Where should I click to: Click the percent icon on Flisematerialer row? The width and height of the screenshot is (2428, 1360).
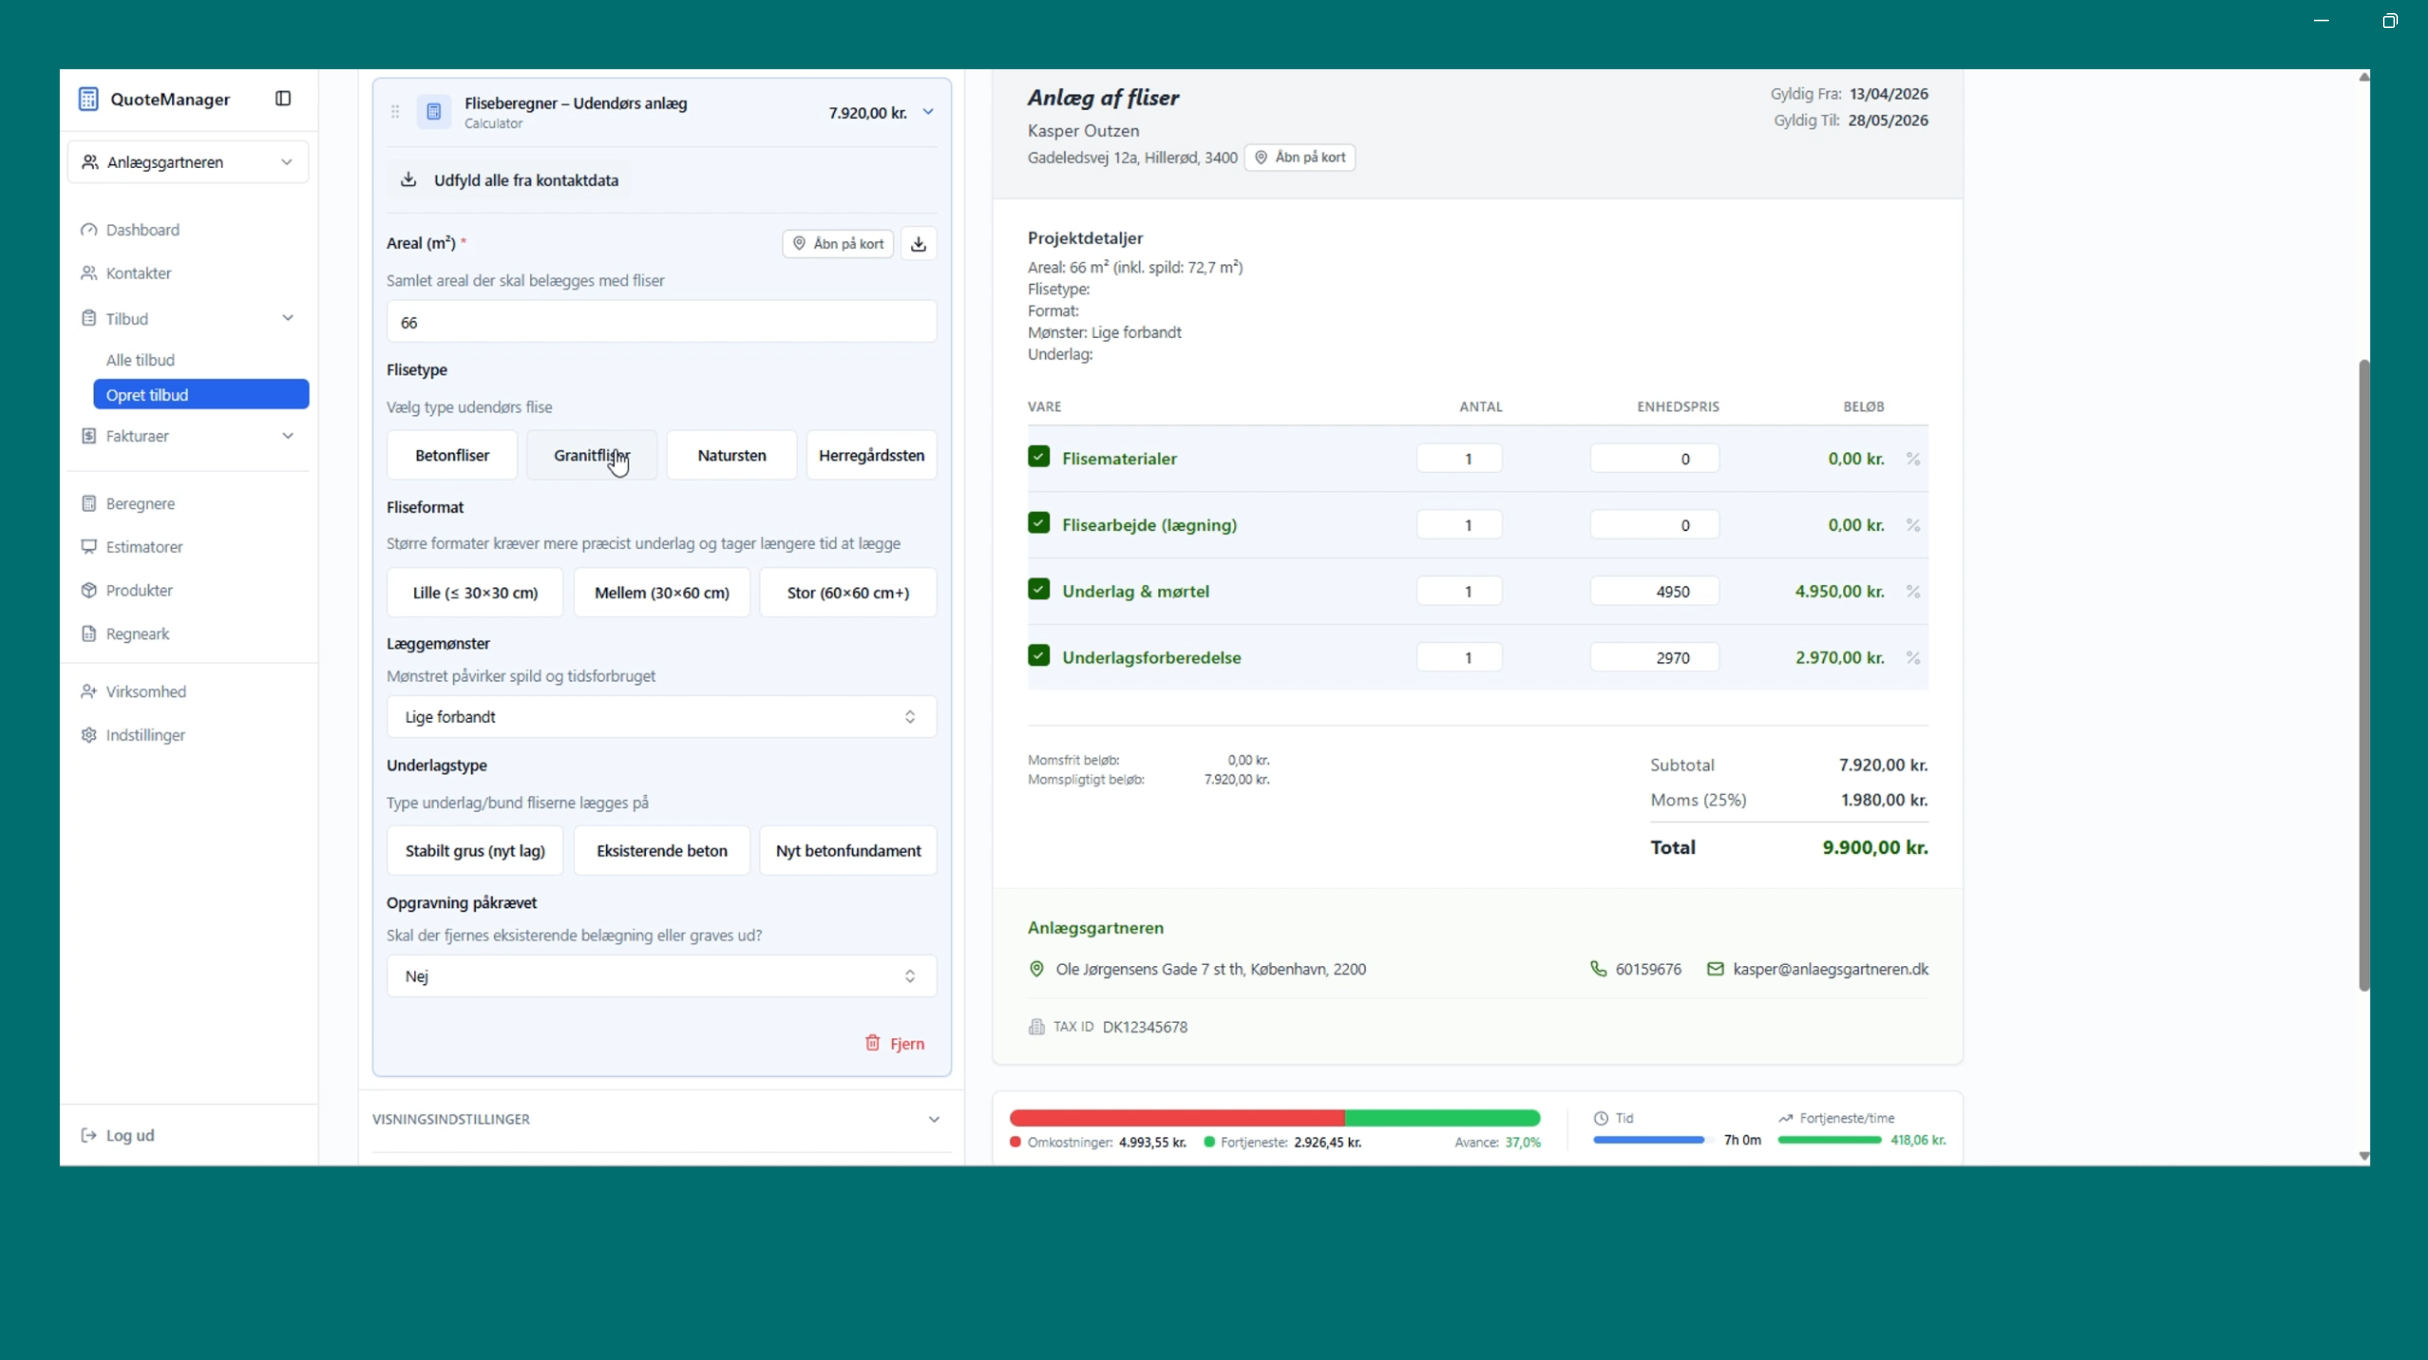coord(1912,459)
